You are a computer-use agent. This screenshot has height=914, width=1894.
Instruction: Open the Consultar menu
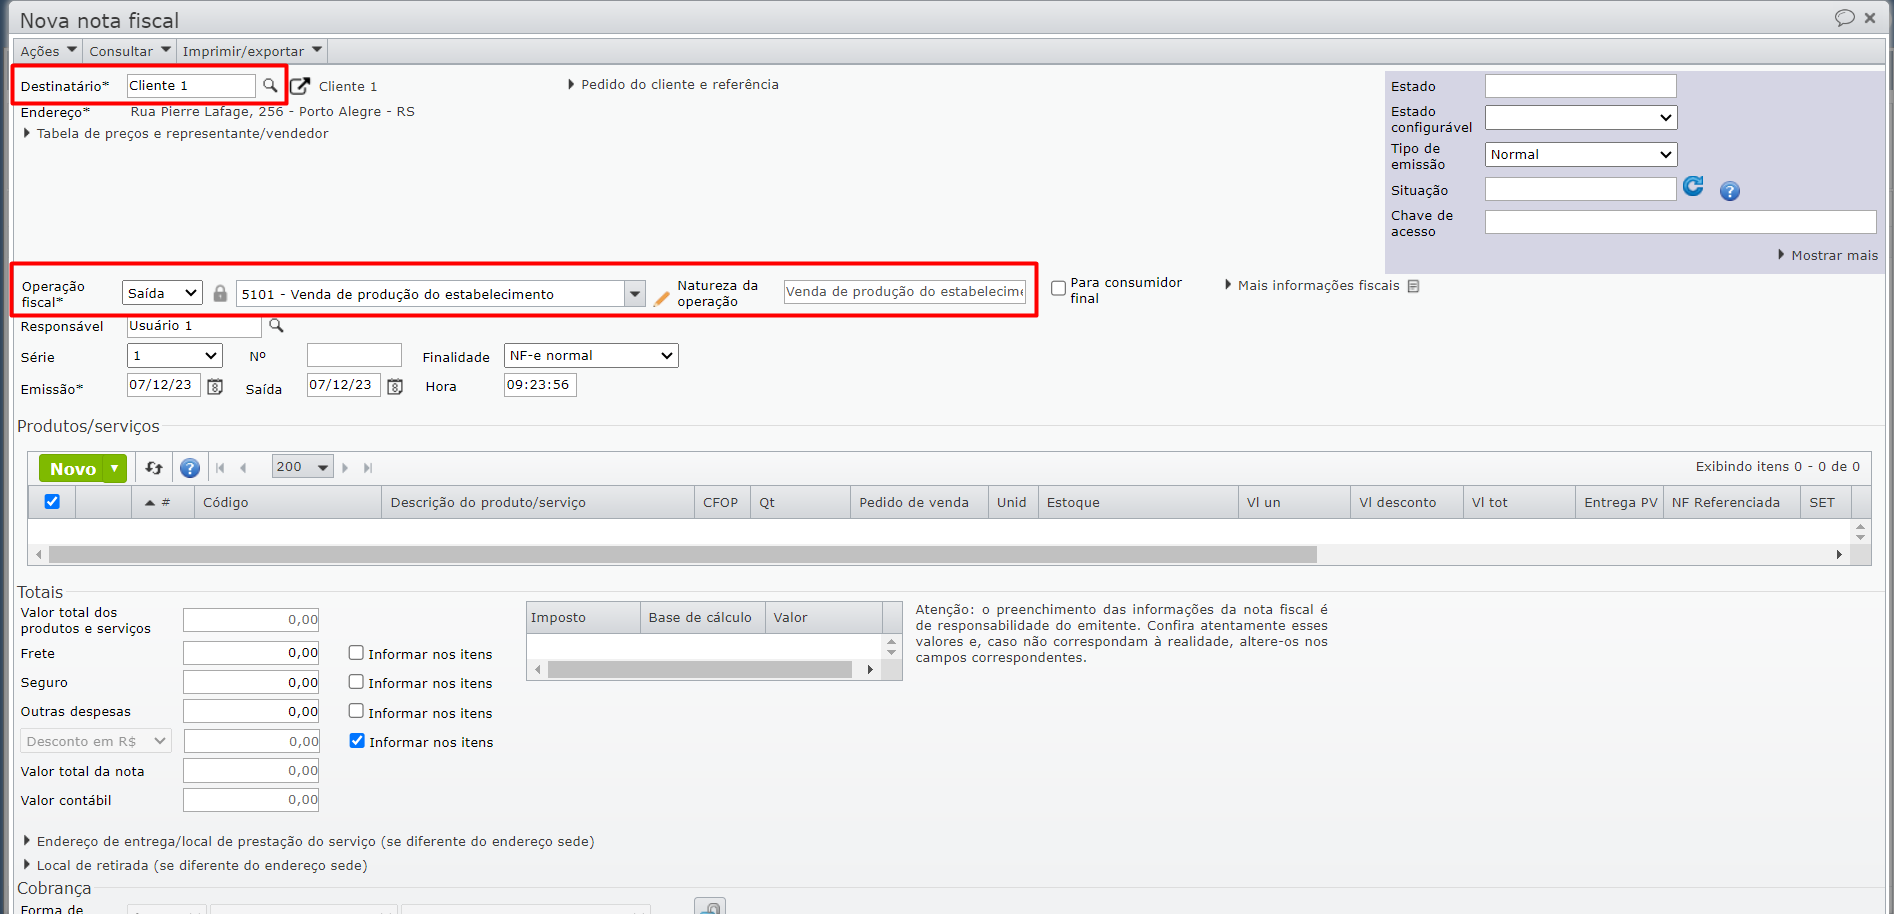click(130, 51)
